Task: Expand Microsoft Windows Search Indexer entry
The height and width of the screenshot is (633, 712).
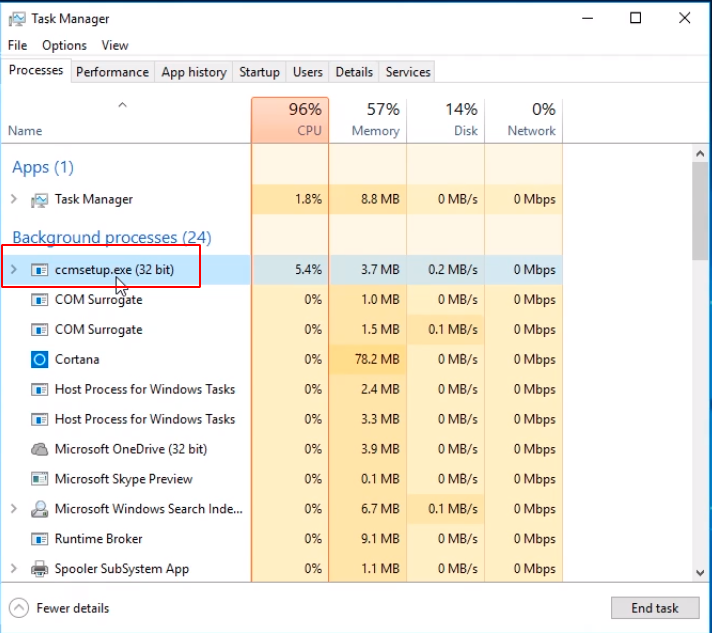Action: tap(14, 509)
